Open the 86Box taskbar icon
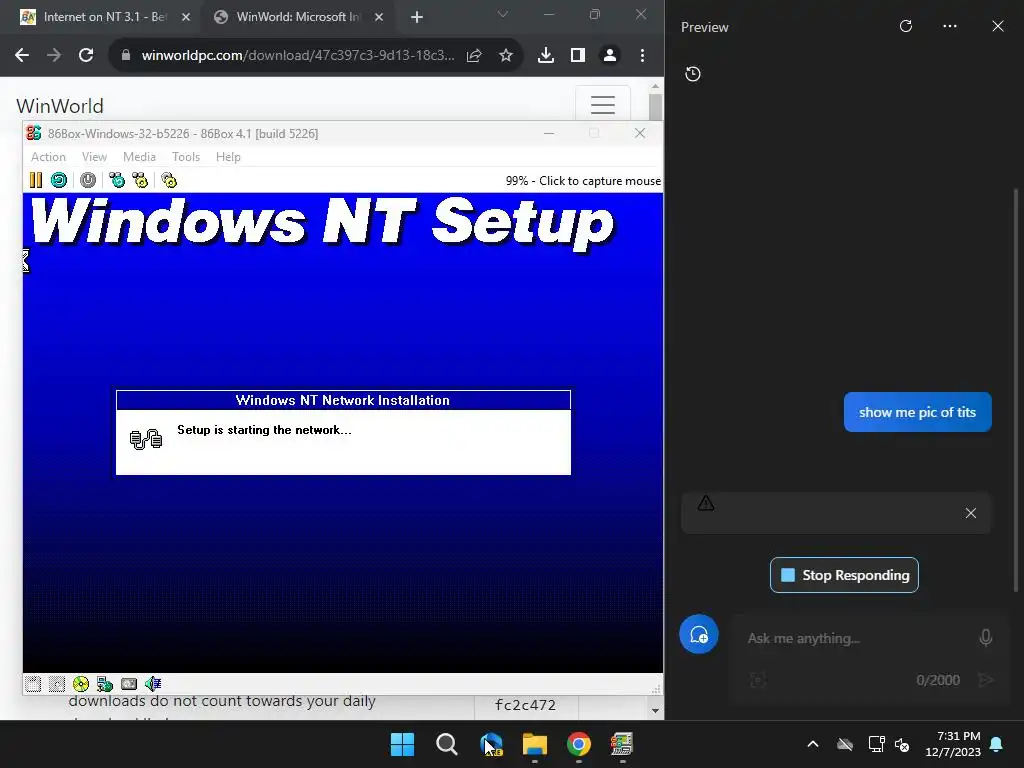Viewport: 1024px width, 768px height. pos(622,744)
